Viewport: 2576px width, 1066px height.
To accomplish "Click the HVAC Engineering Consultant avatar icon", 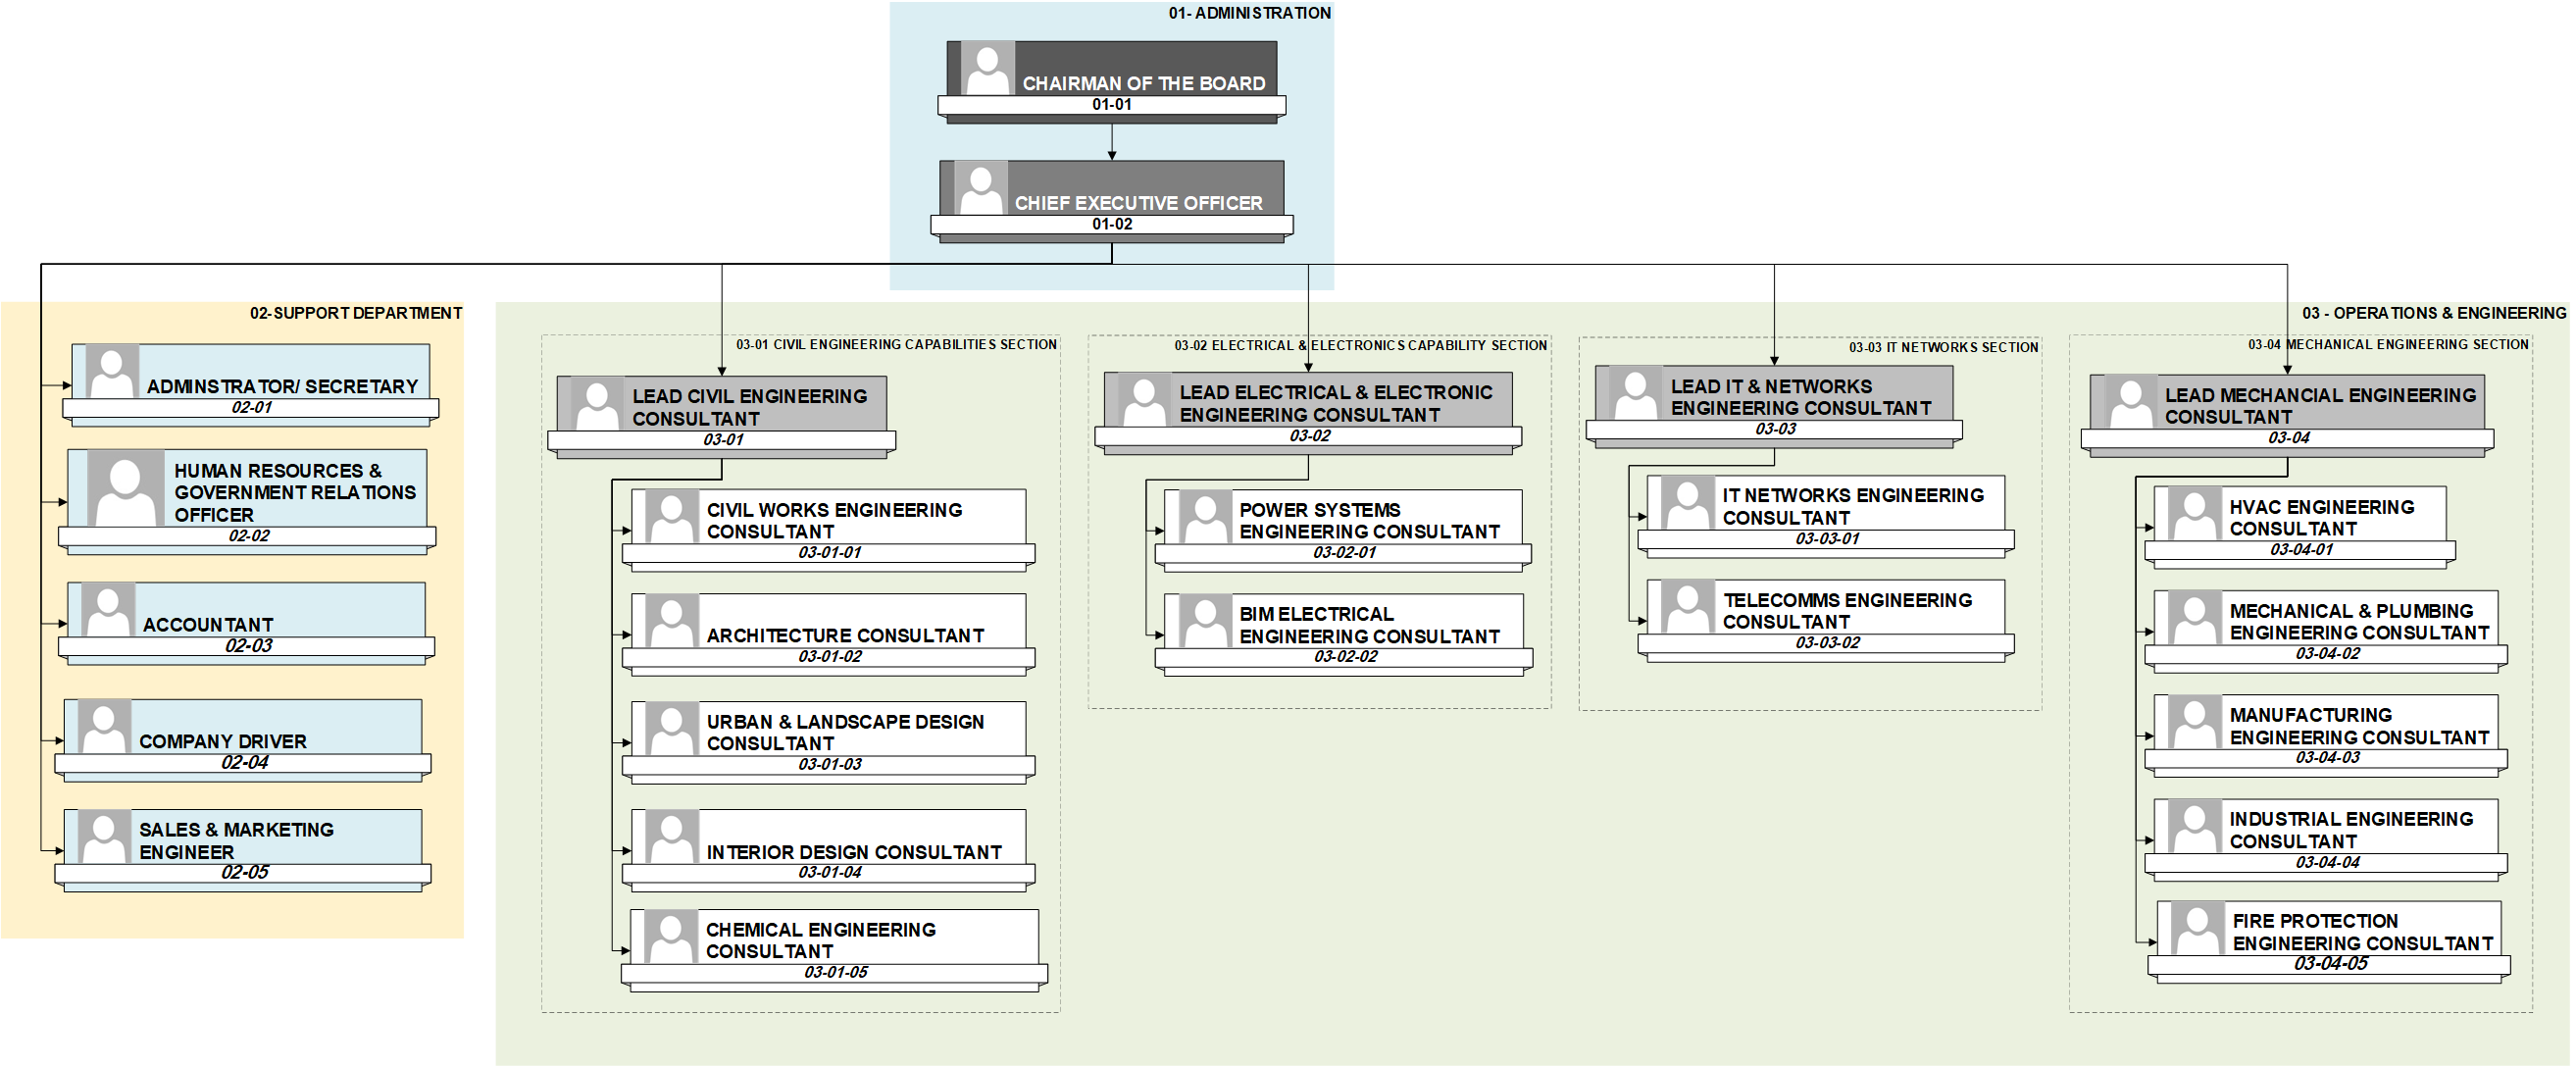I will click(x=2194, y=515).
